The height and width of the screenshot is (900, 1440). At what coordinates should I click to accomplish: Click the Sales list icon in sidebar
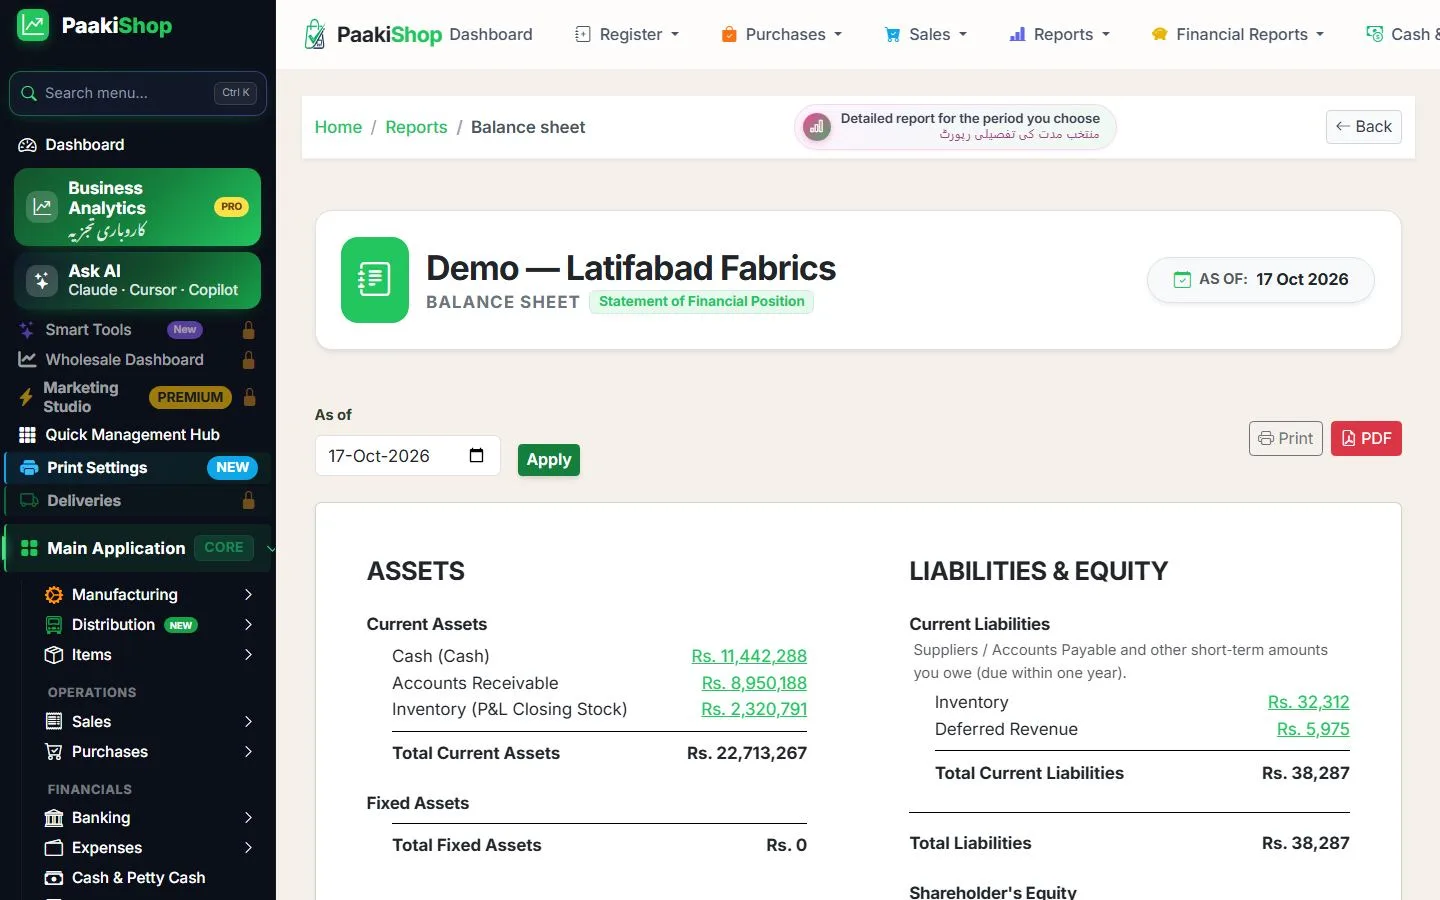click(x=54, y=722)
